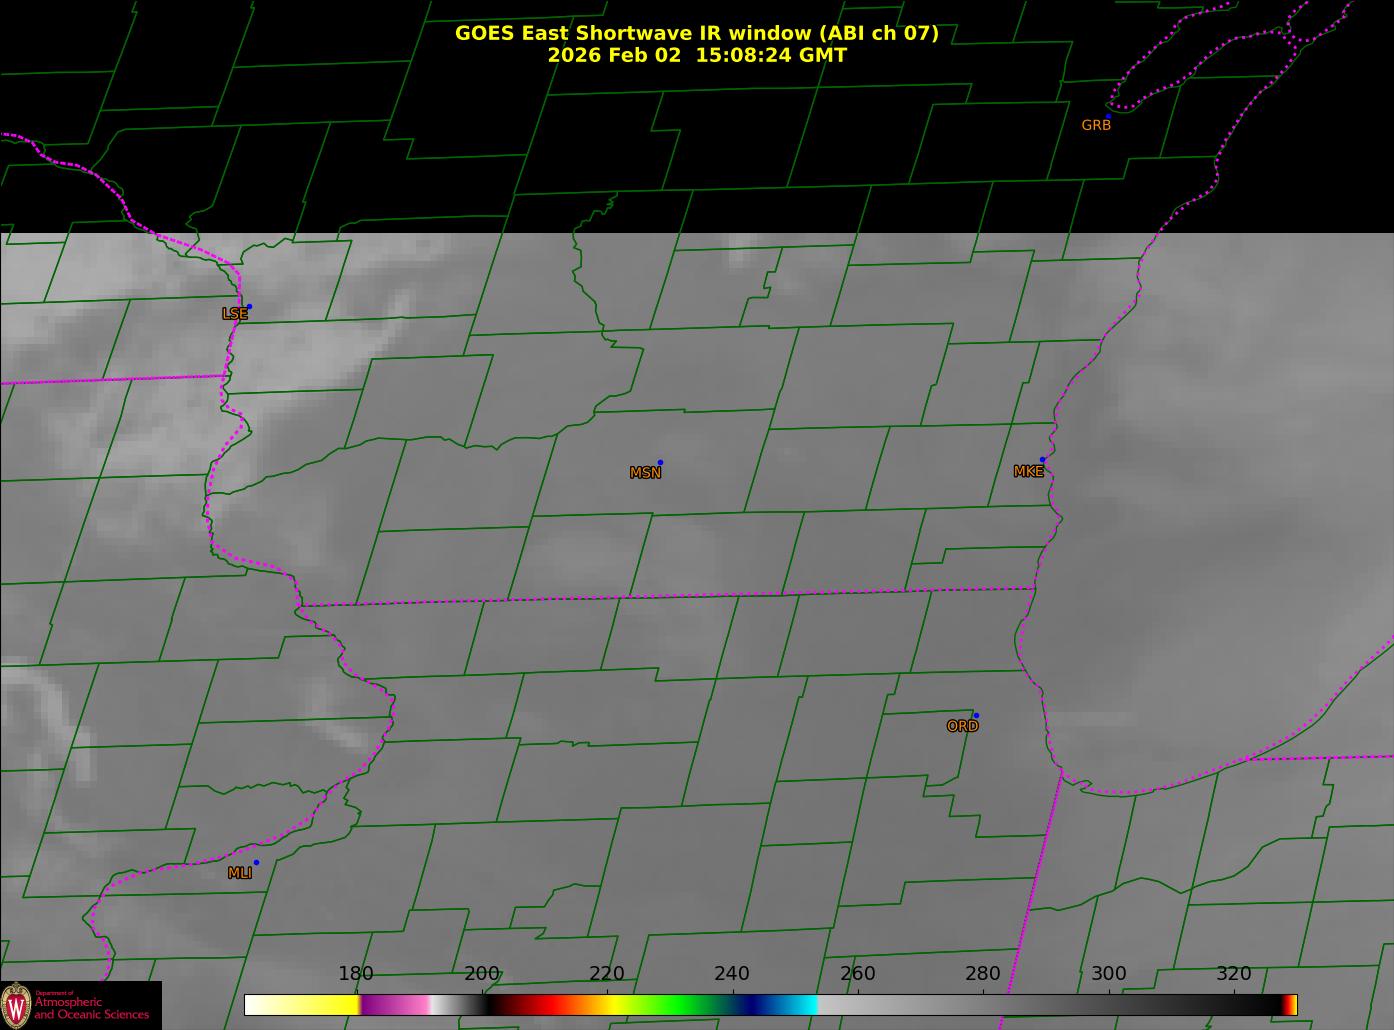Click the MKE station label
This screenshot has width=1394, height=1030.
(1028, 472)
